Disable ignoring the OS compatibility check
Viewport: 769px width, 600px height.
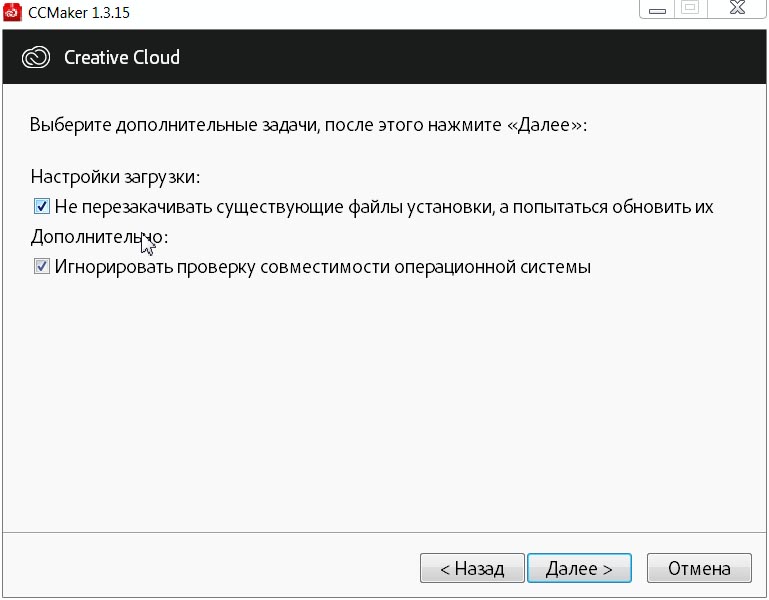(42, 267)
